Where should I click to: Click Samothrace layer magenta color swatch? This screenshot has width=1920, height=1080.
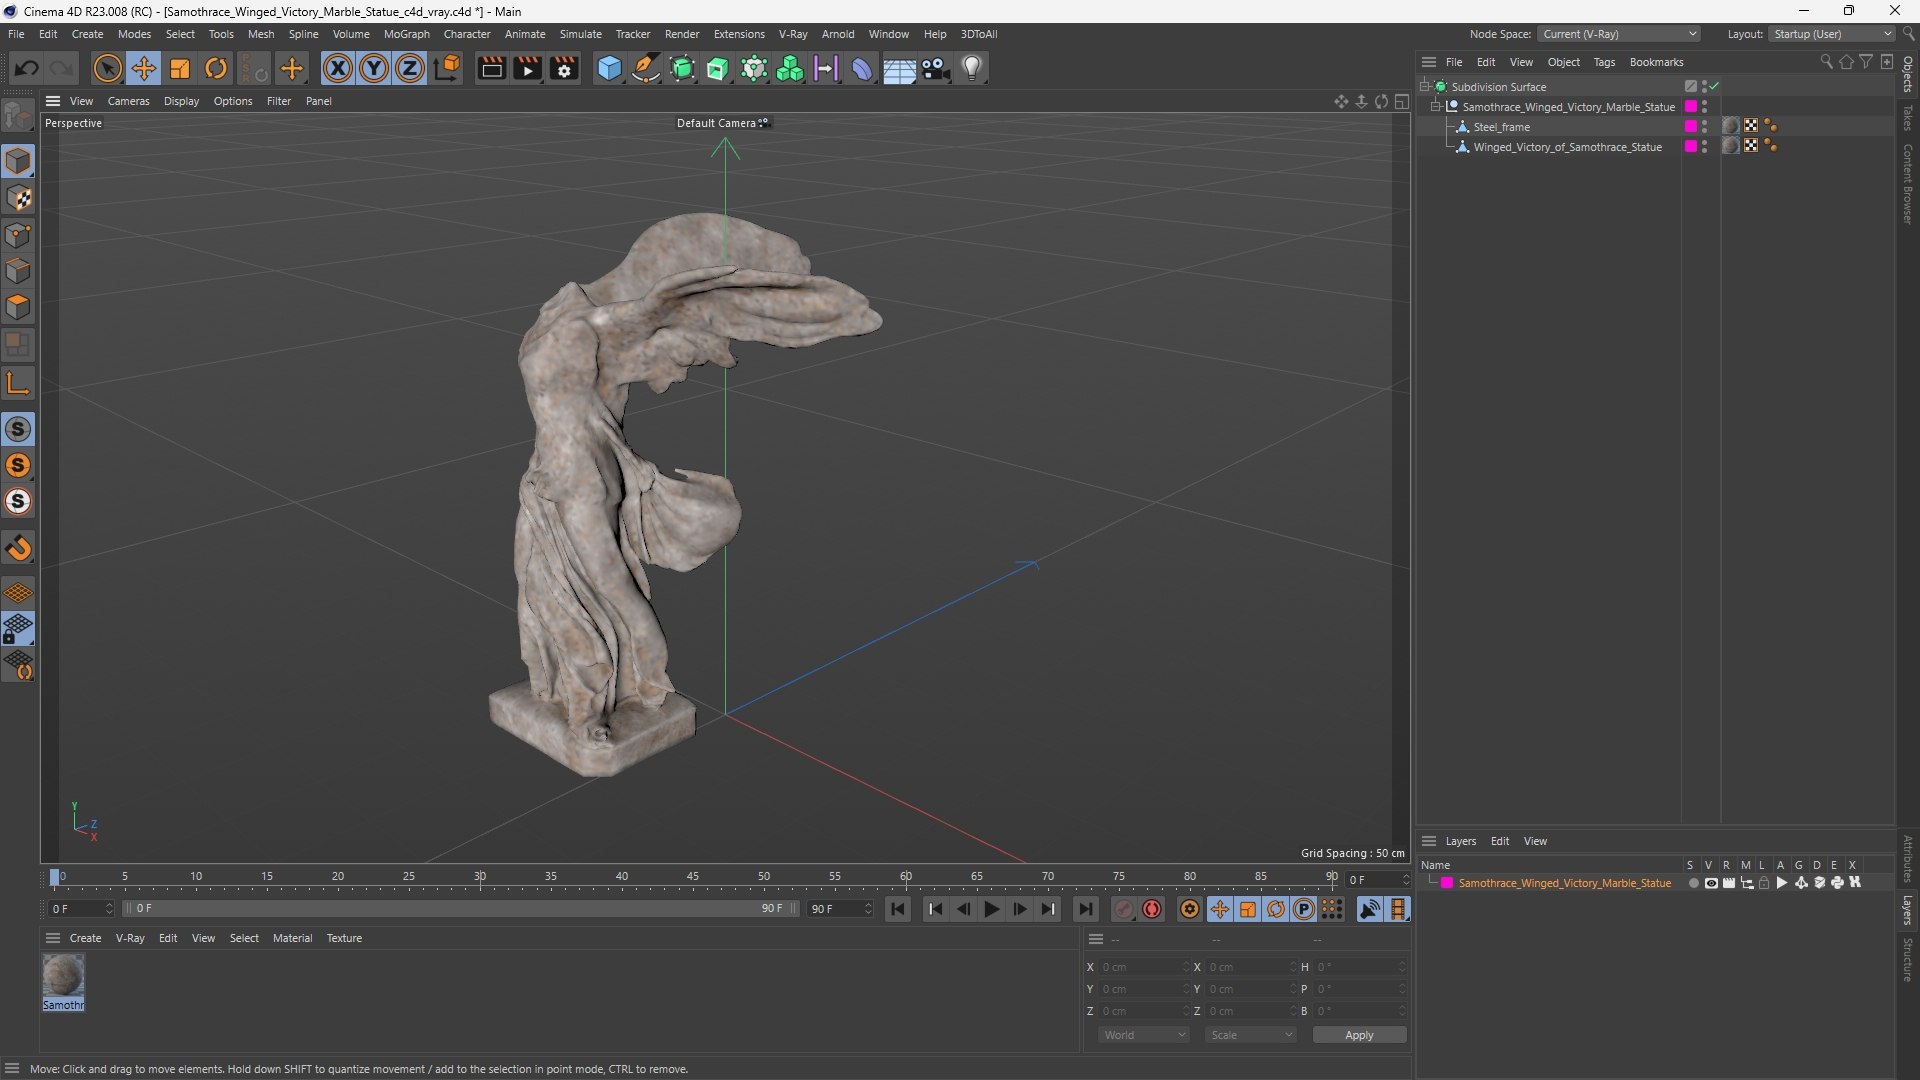coord(1447,883)
